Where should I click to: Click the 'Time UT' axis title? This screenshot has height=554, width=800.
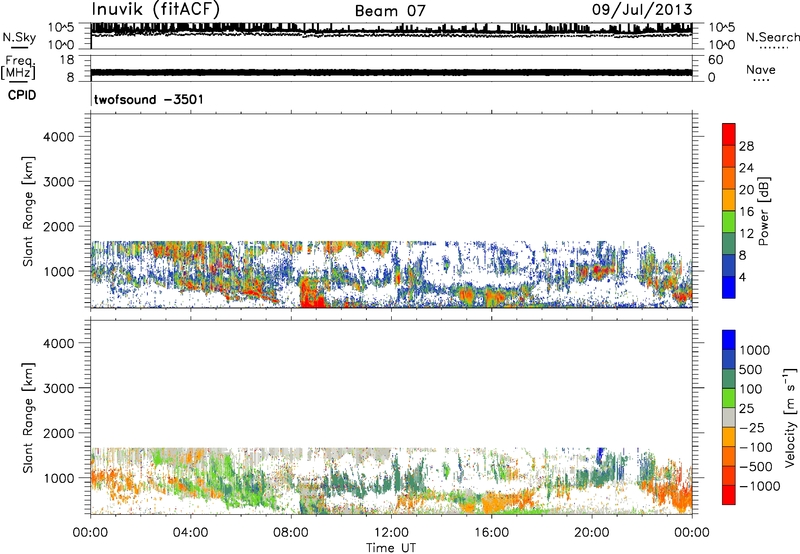click(x=391, y=548)
